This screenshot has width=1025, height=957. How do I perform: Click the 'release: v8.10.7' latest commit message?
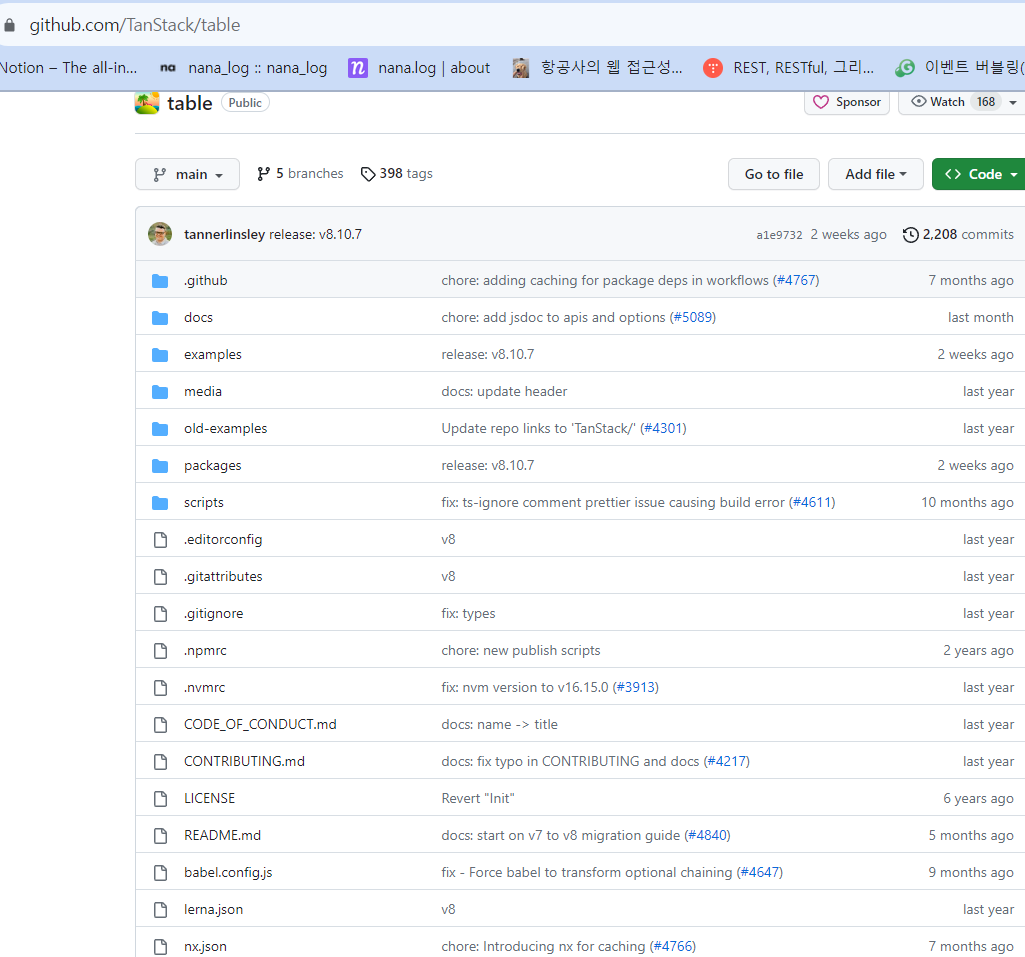[x=315, y=235]
